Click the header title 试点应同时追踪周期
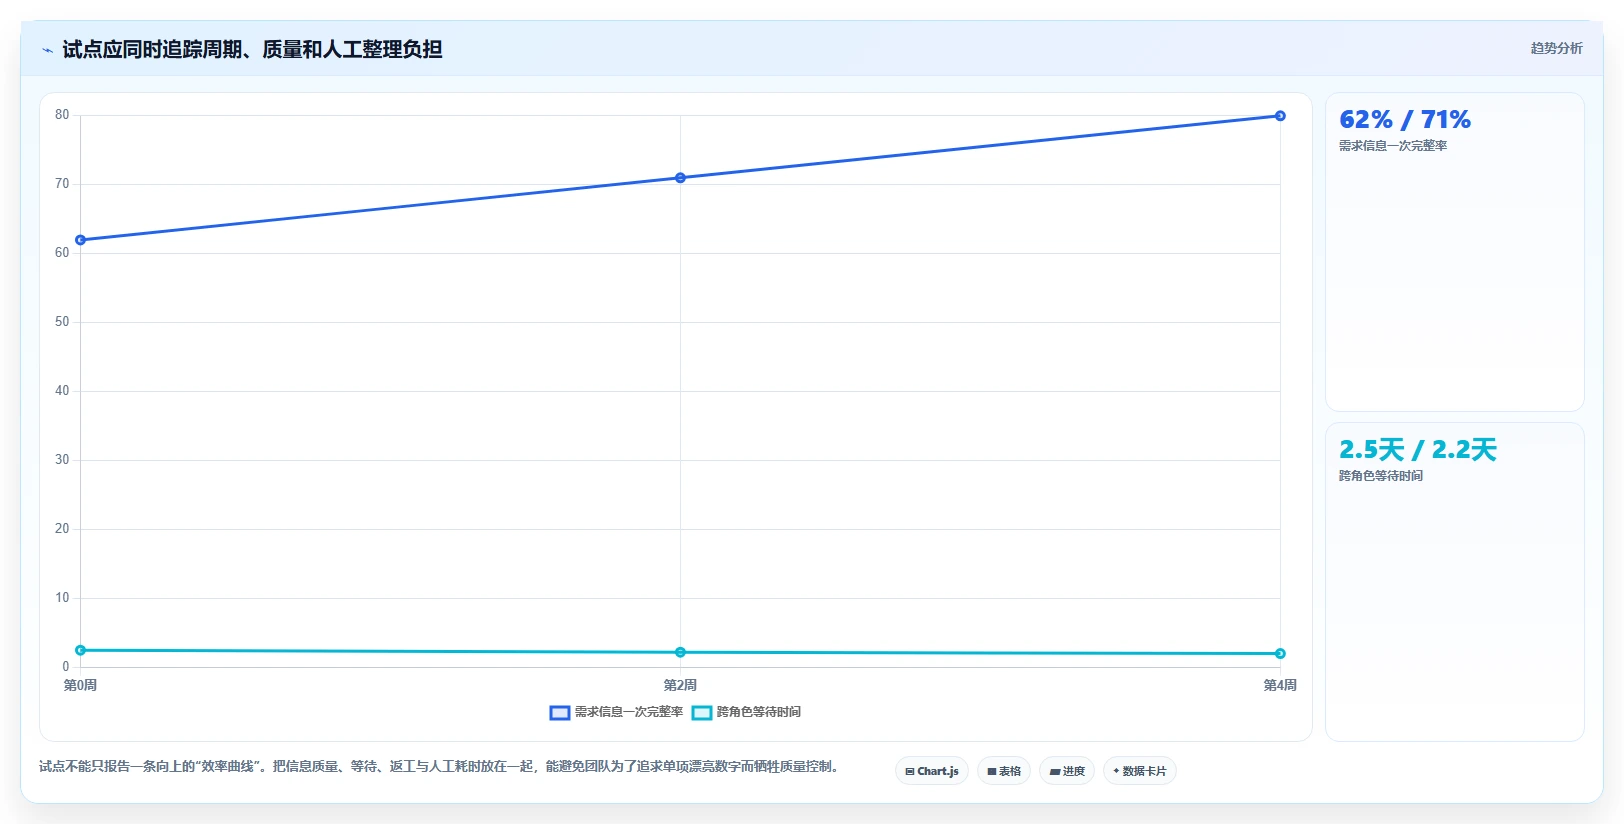 252,49
